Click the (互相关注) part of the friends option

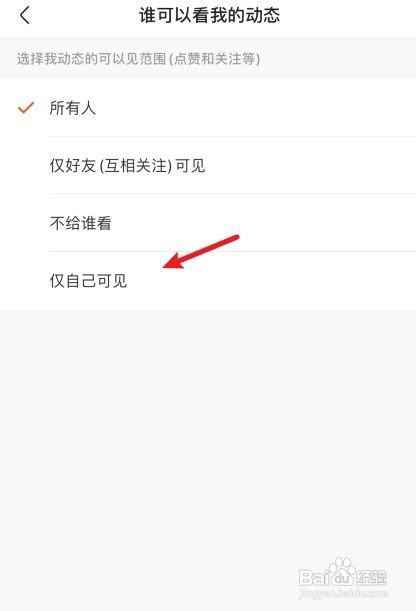point(136,166)
